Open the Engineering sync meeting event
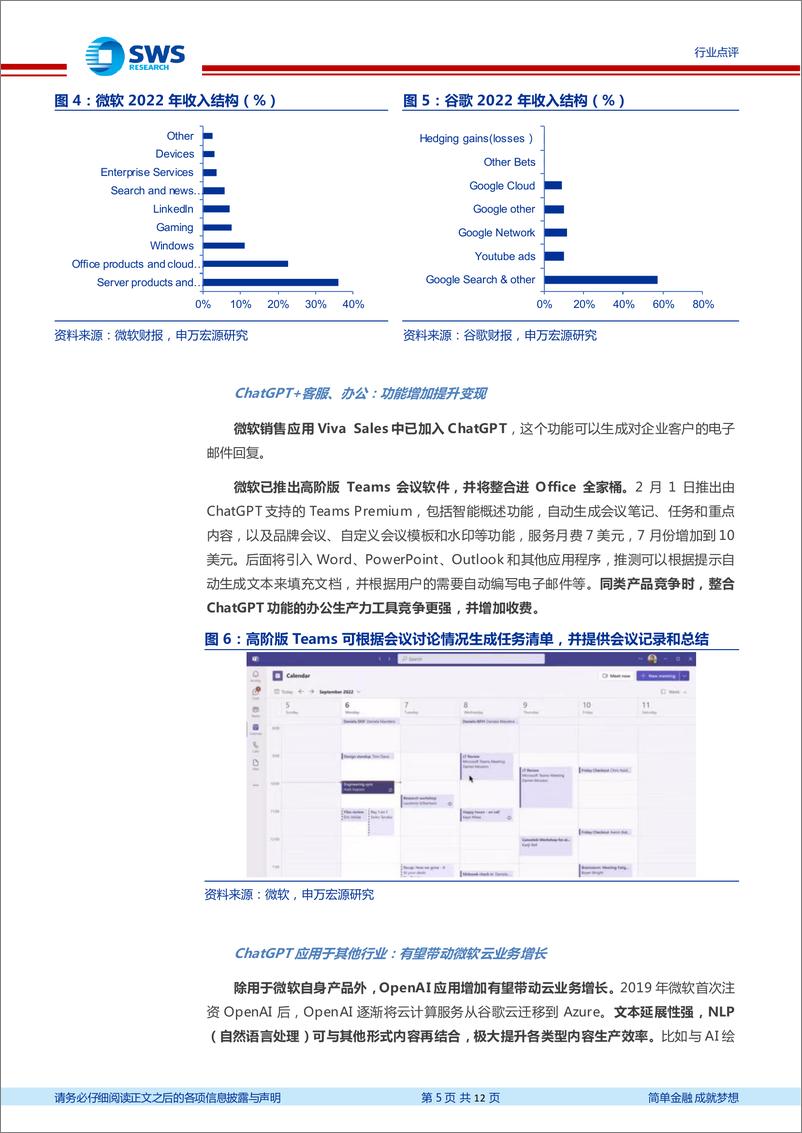Viewport: 802px width, 1133px height. coord(368,787)
